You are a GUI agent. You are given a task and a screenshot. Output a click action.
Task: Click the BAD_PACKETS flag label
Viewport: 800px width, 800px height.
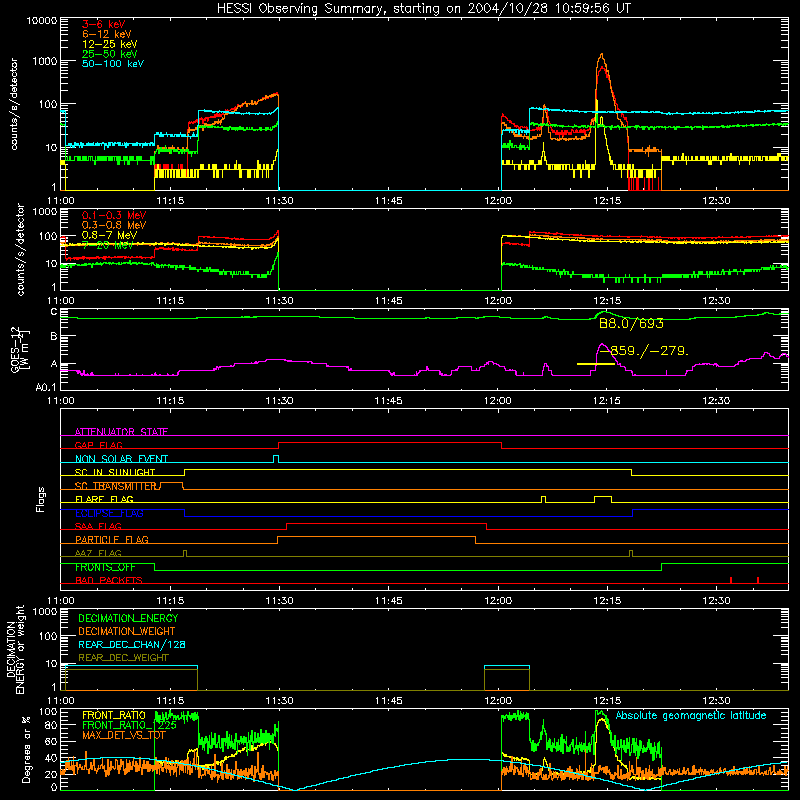(109, 580)
